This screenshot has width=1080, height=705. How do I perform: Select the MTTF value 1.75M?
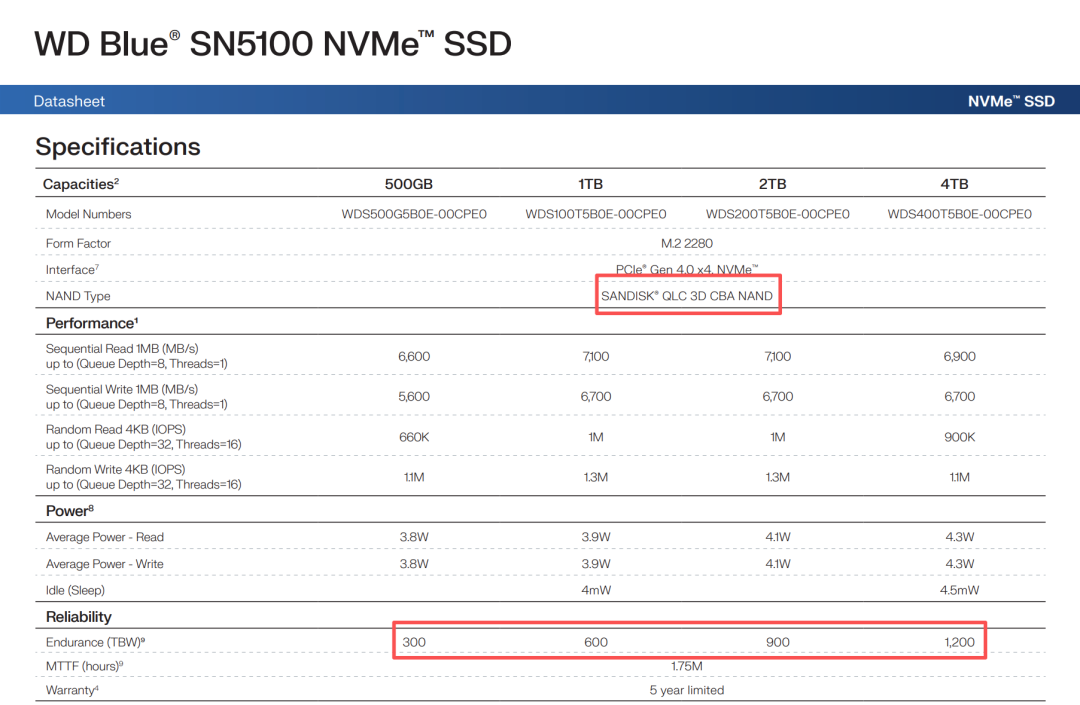coord(687,666)
